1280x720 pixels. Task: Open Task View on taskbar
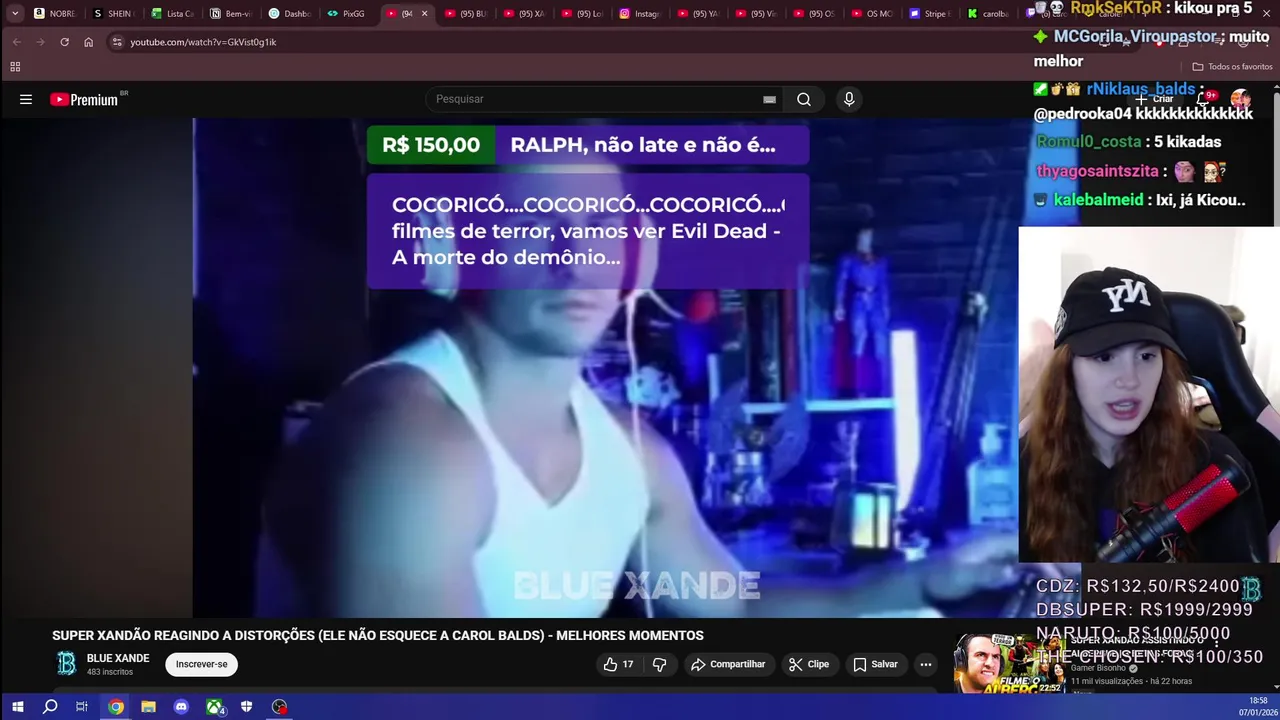pyautogui.click(x=82, y=707)
